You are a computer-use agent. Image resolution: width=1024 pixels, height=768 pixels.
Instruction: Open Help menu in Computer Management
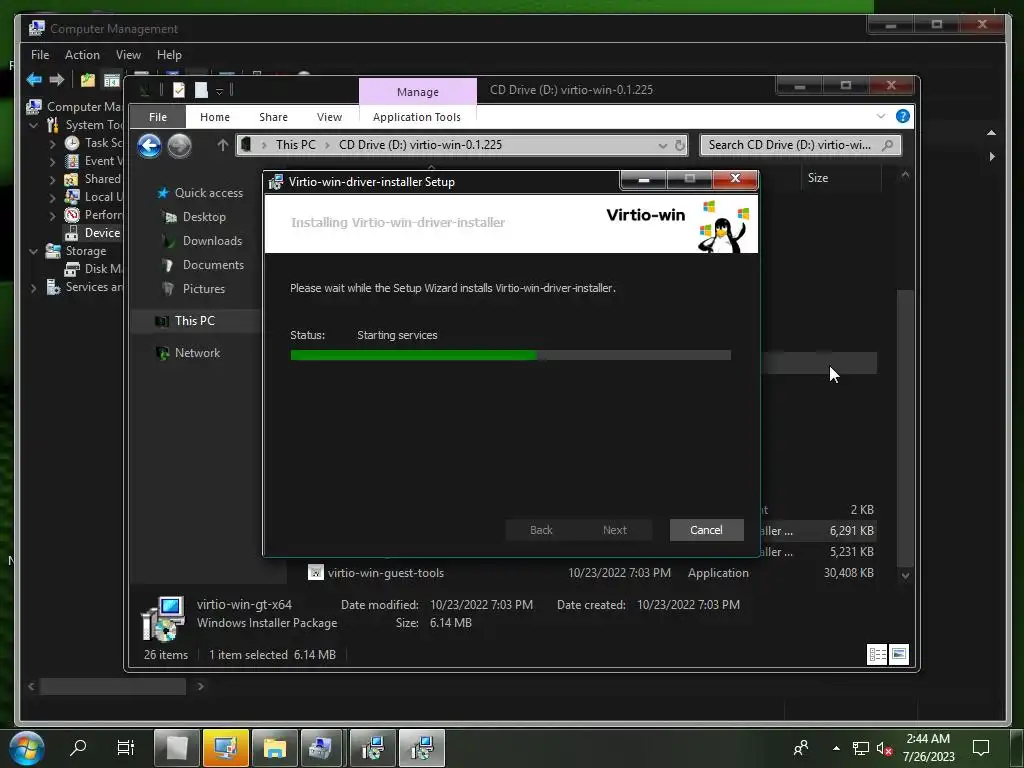point(169,55)
